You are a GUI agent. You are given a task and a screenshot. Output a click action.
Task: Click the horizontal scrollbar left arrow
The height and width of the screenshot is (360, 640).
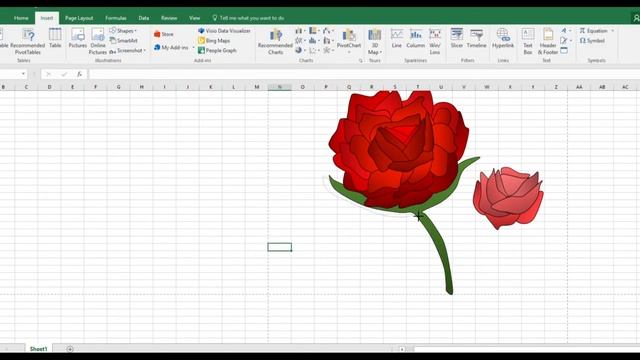[402, 349]
